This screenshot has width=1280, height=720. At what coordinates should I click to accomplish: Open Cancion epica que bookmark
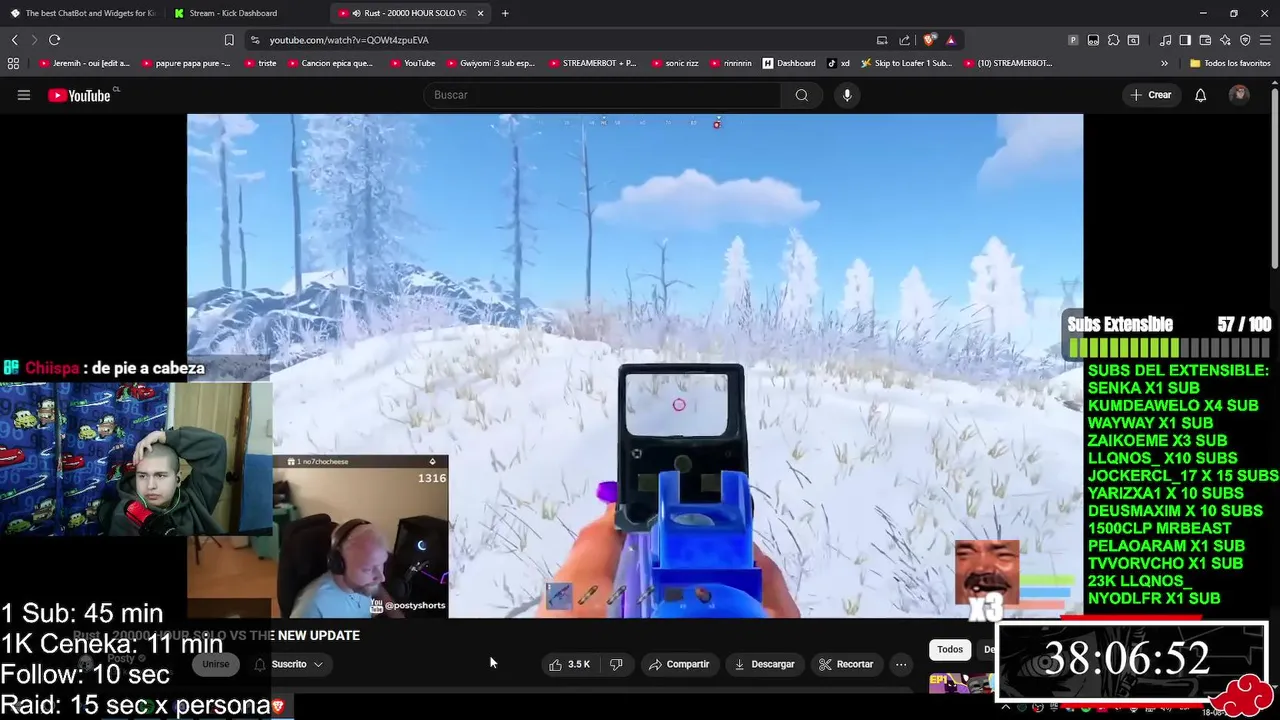click(330, 63)
